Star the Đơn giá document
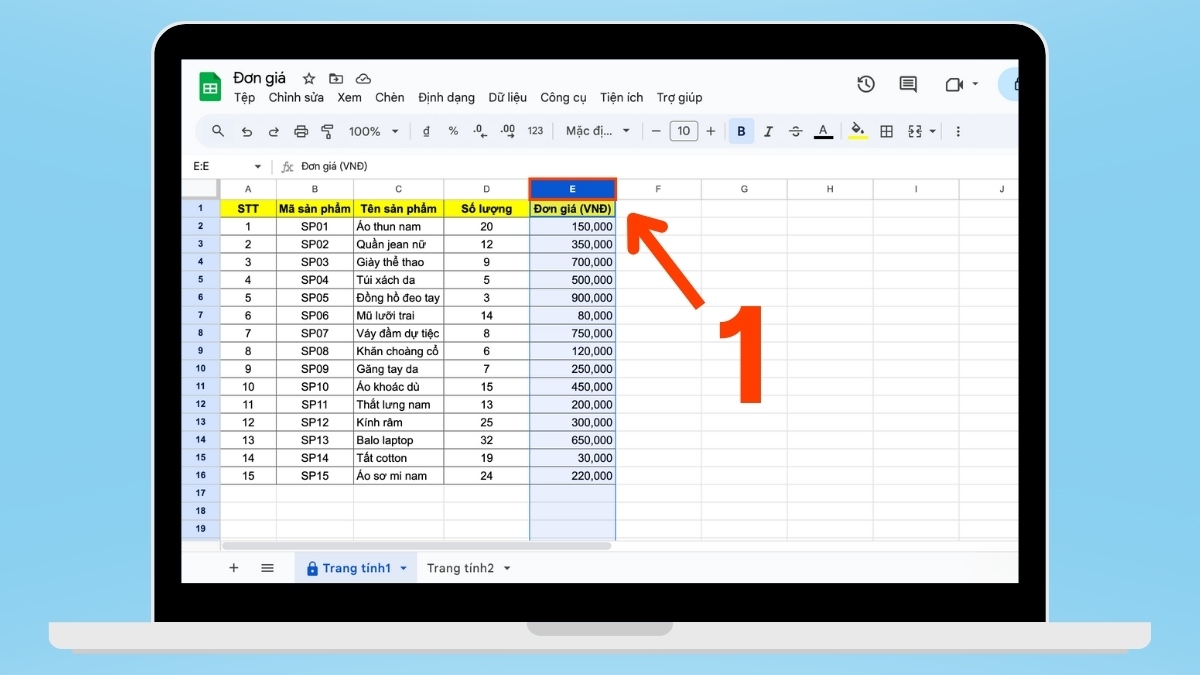1200x675 pixels. tap(309, 78)
